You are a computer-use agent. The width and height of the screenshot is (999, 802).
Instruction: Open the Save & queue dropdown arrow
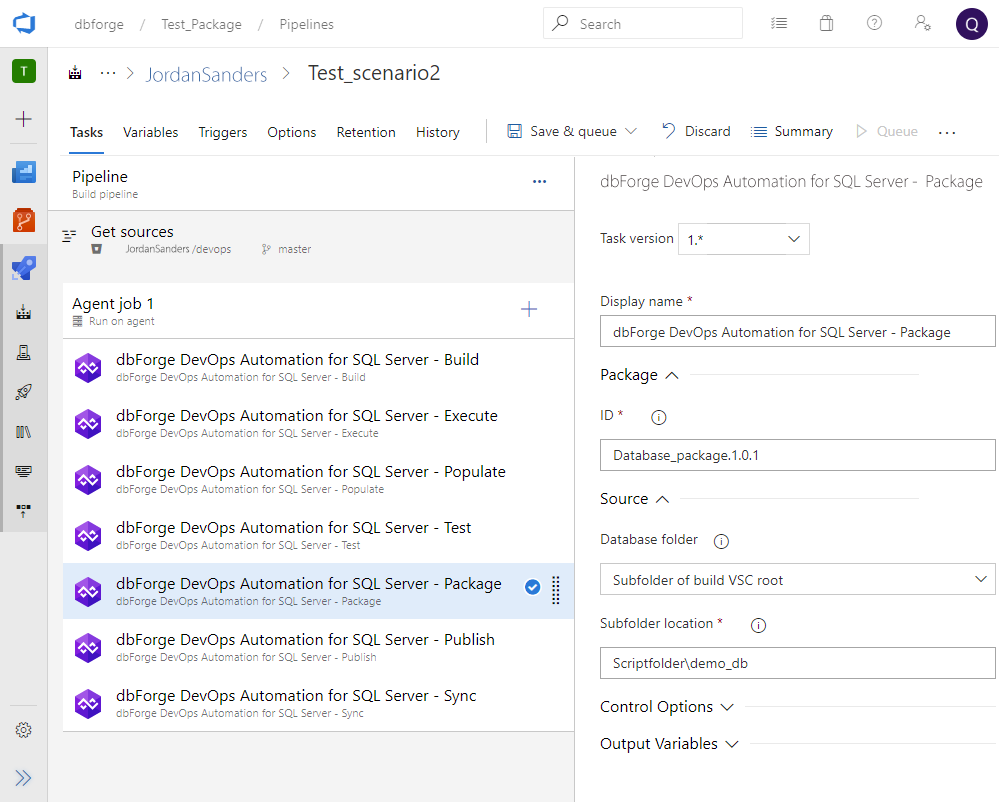(631, 131)
